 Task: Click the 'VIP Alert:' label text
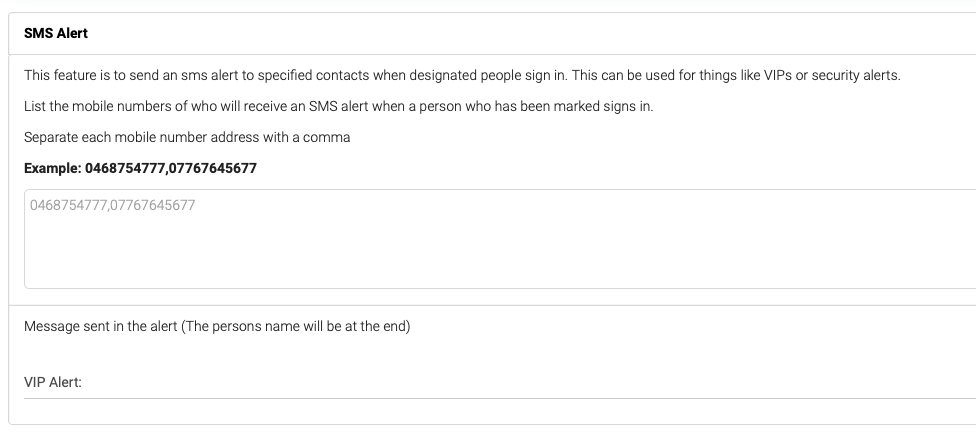click(53, 383)
